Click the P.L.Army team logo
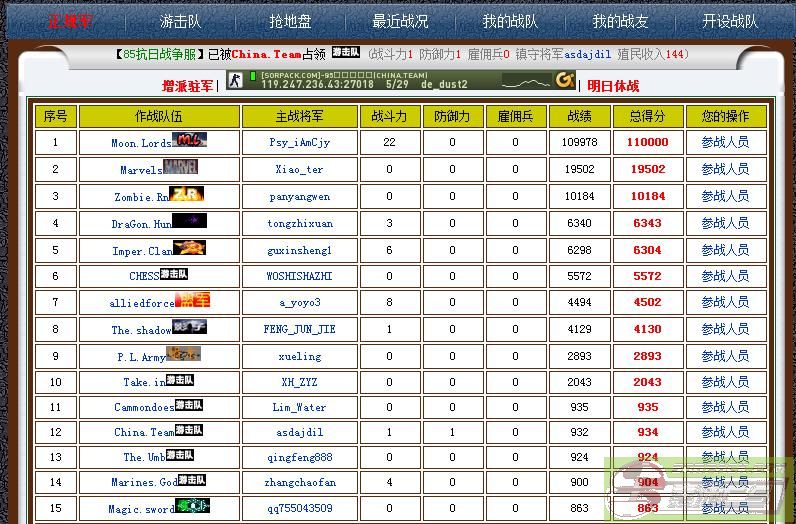Screen dimensions: 796x524 [183, 354]
